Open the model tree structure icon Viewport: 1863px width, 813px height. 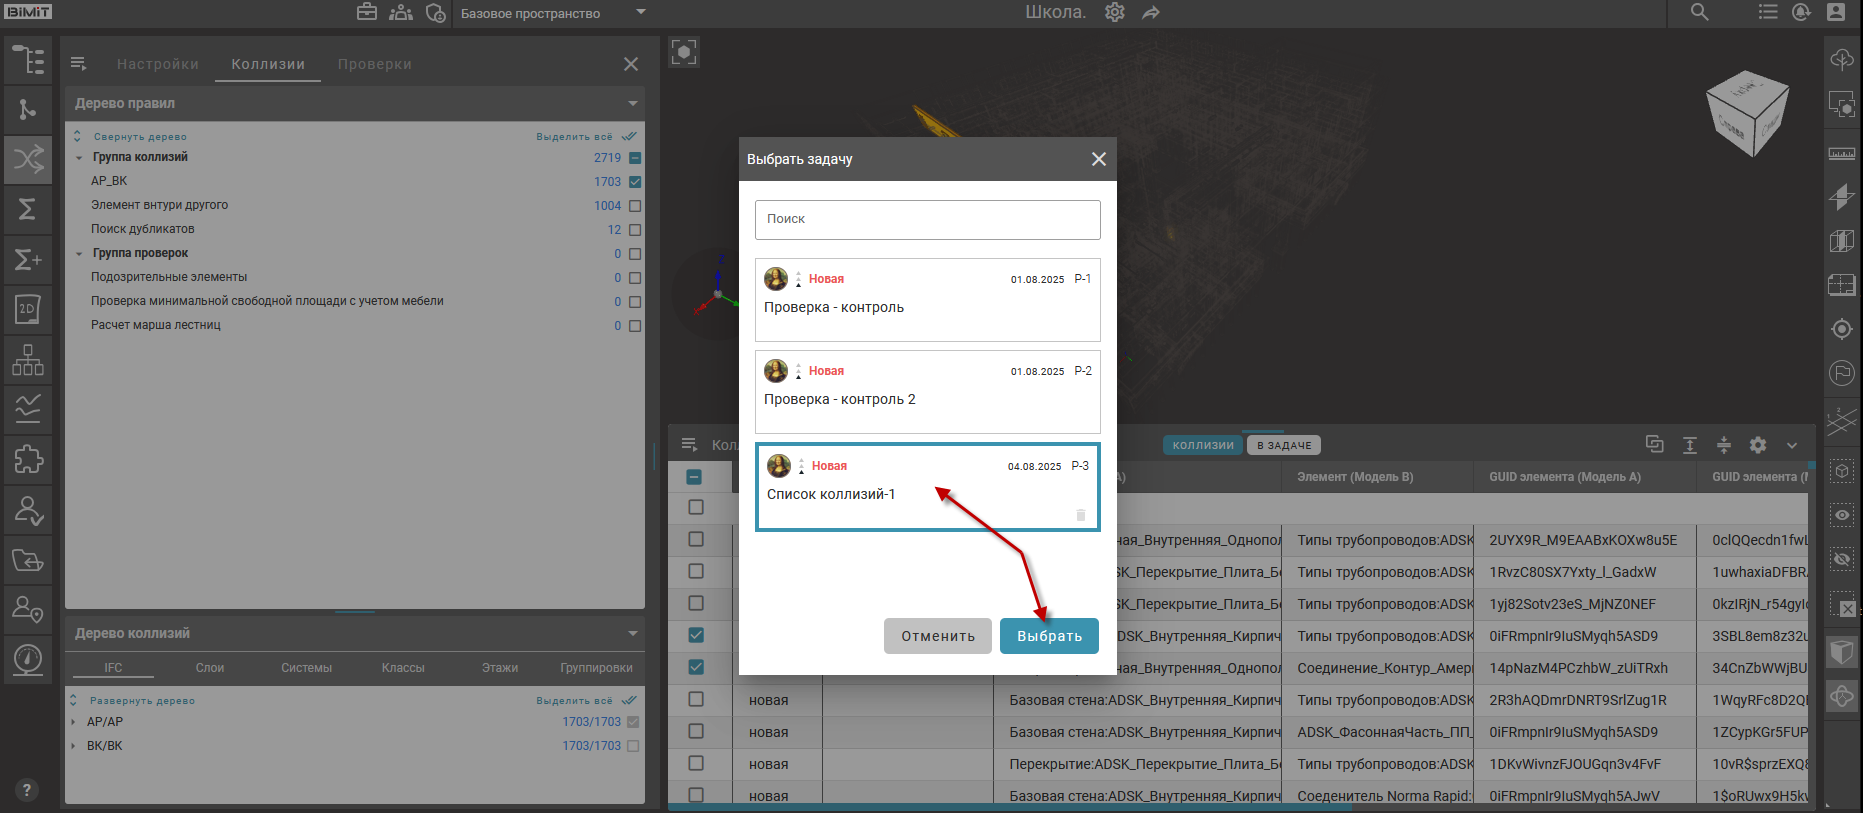[x=28, y=60]
